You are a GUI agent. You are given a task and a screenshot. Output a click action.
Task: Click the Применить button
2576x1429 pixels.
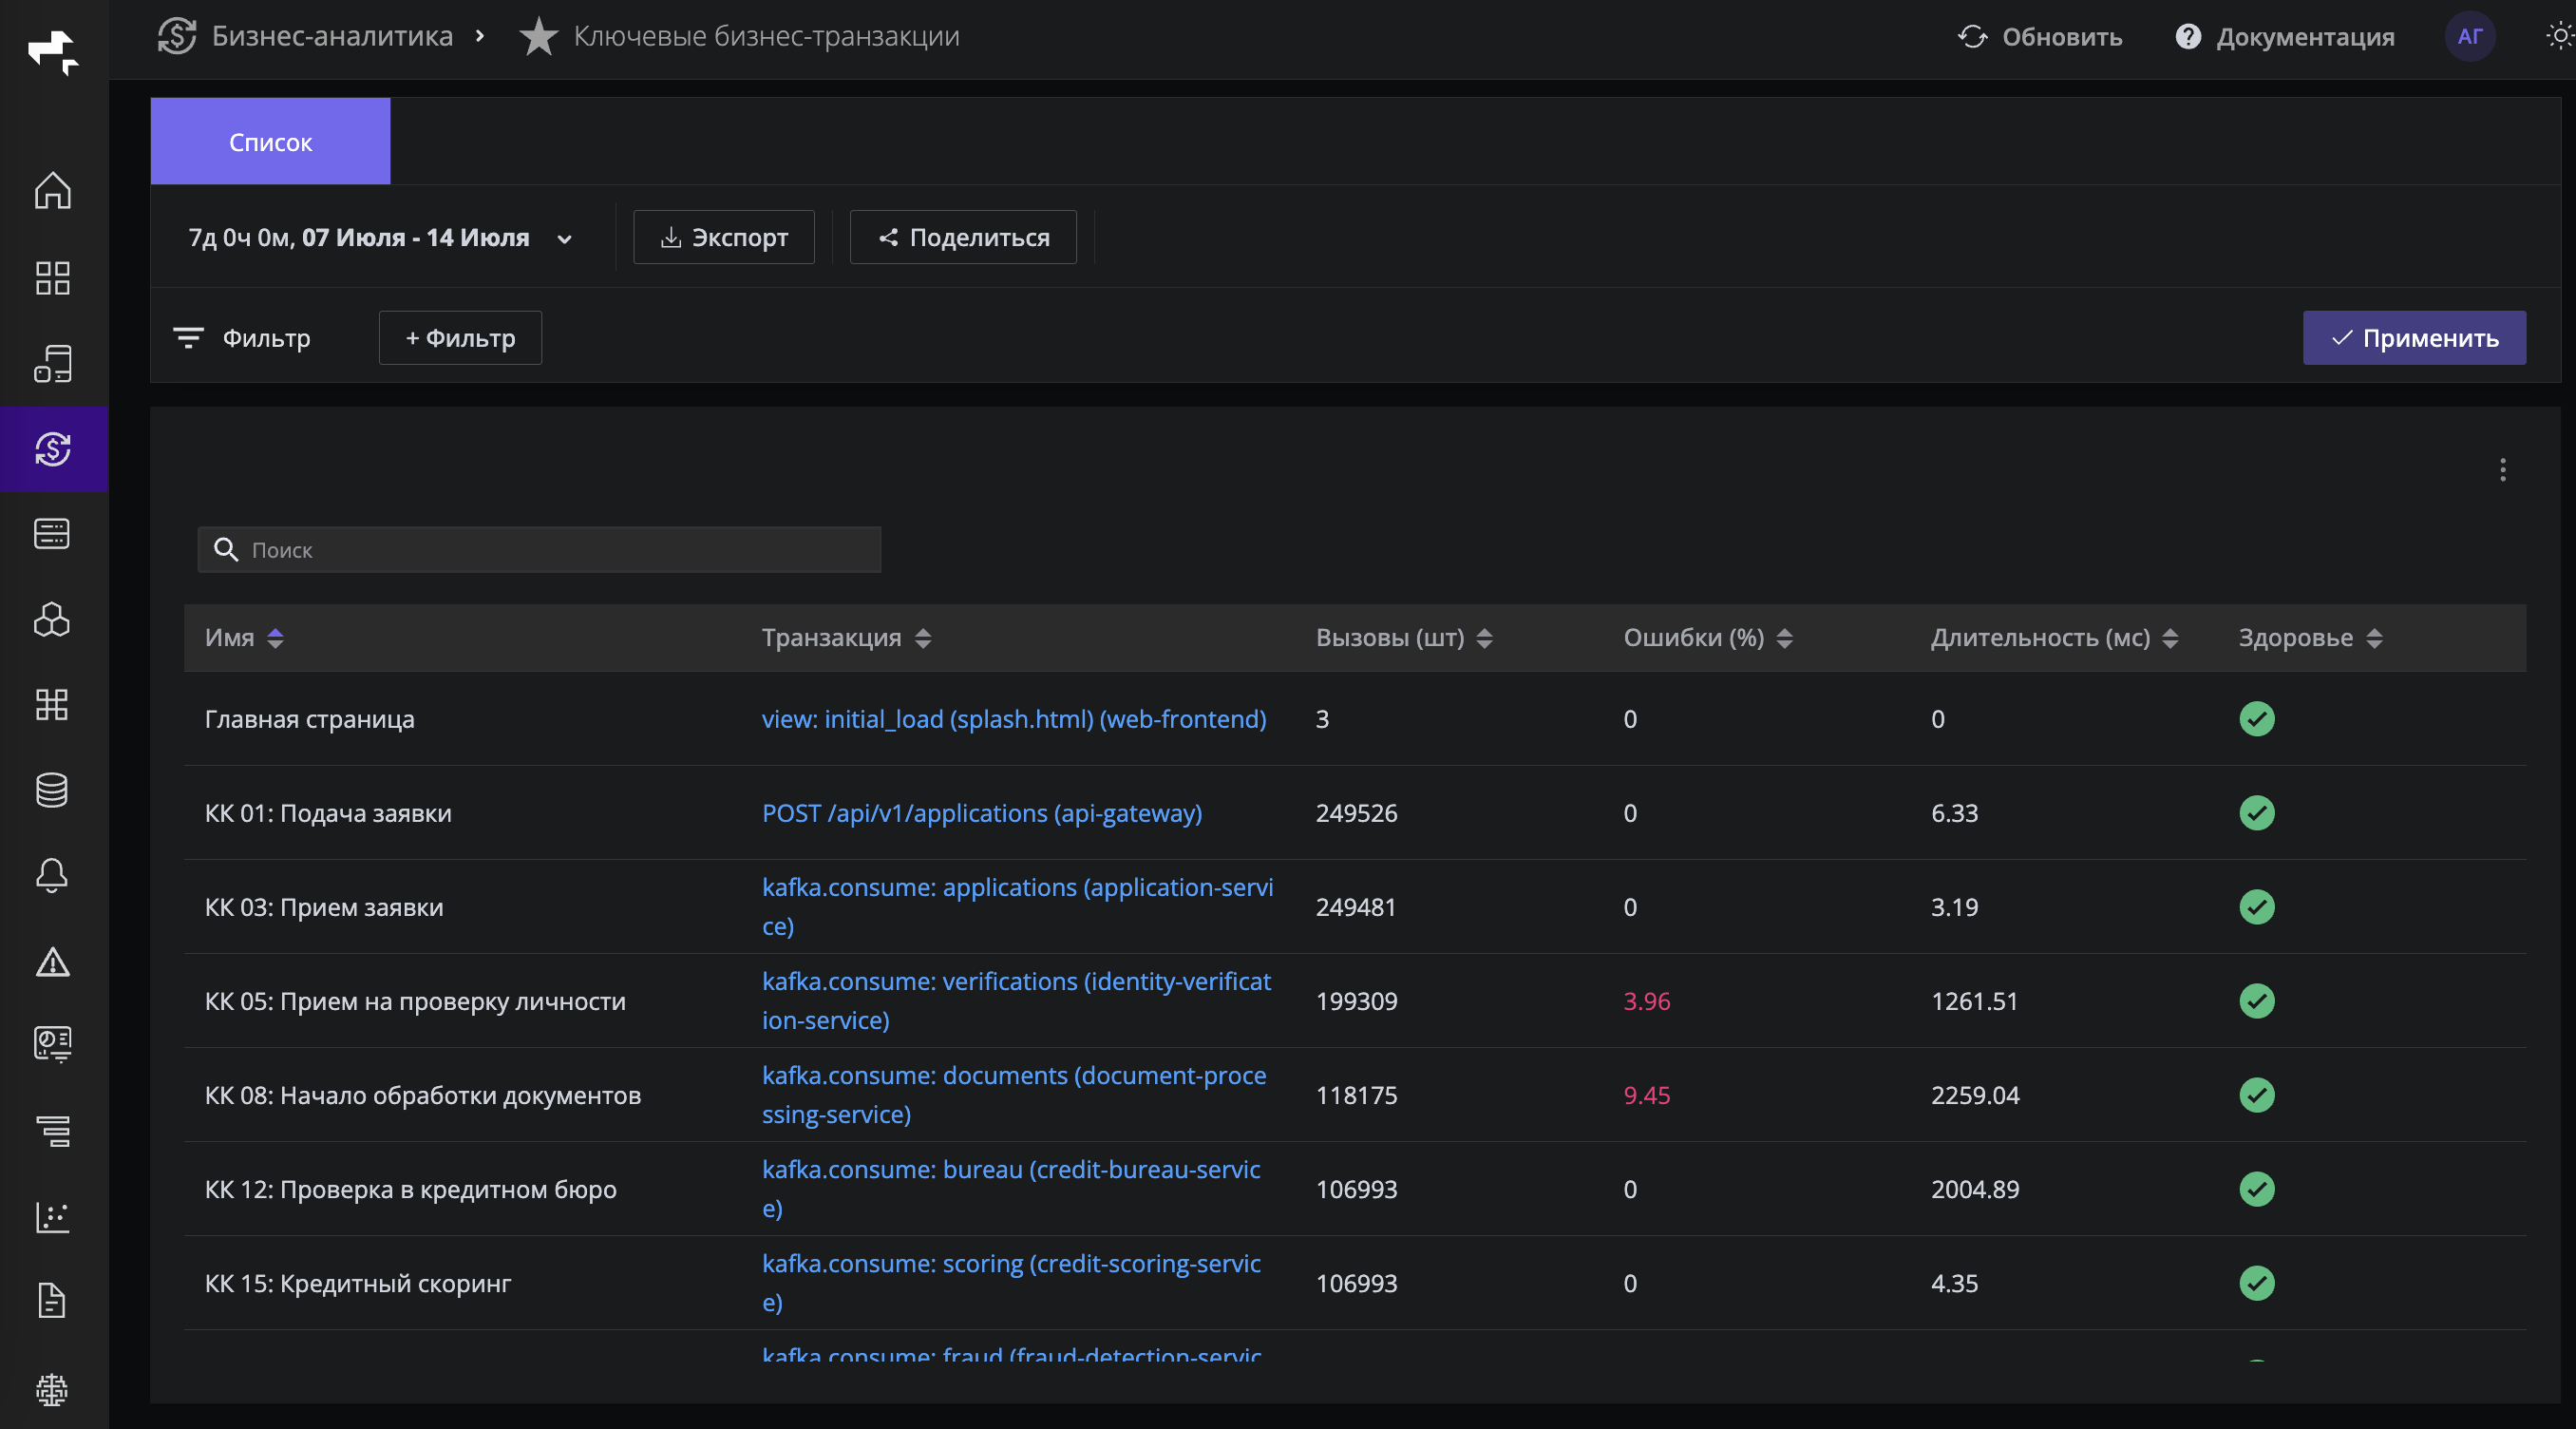pos(2414,338)
